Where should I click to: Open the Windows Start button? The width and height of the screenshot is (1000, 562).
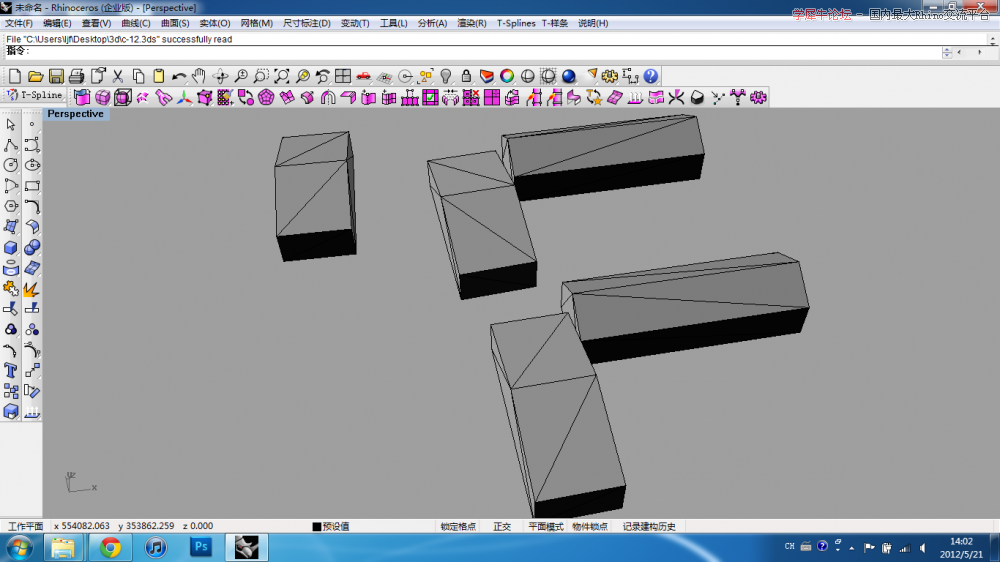coord(20,547)
